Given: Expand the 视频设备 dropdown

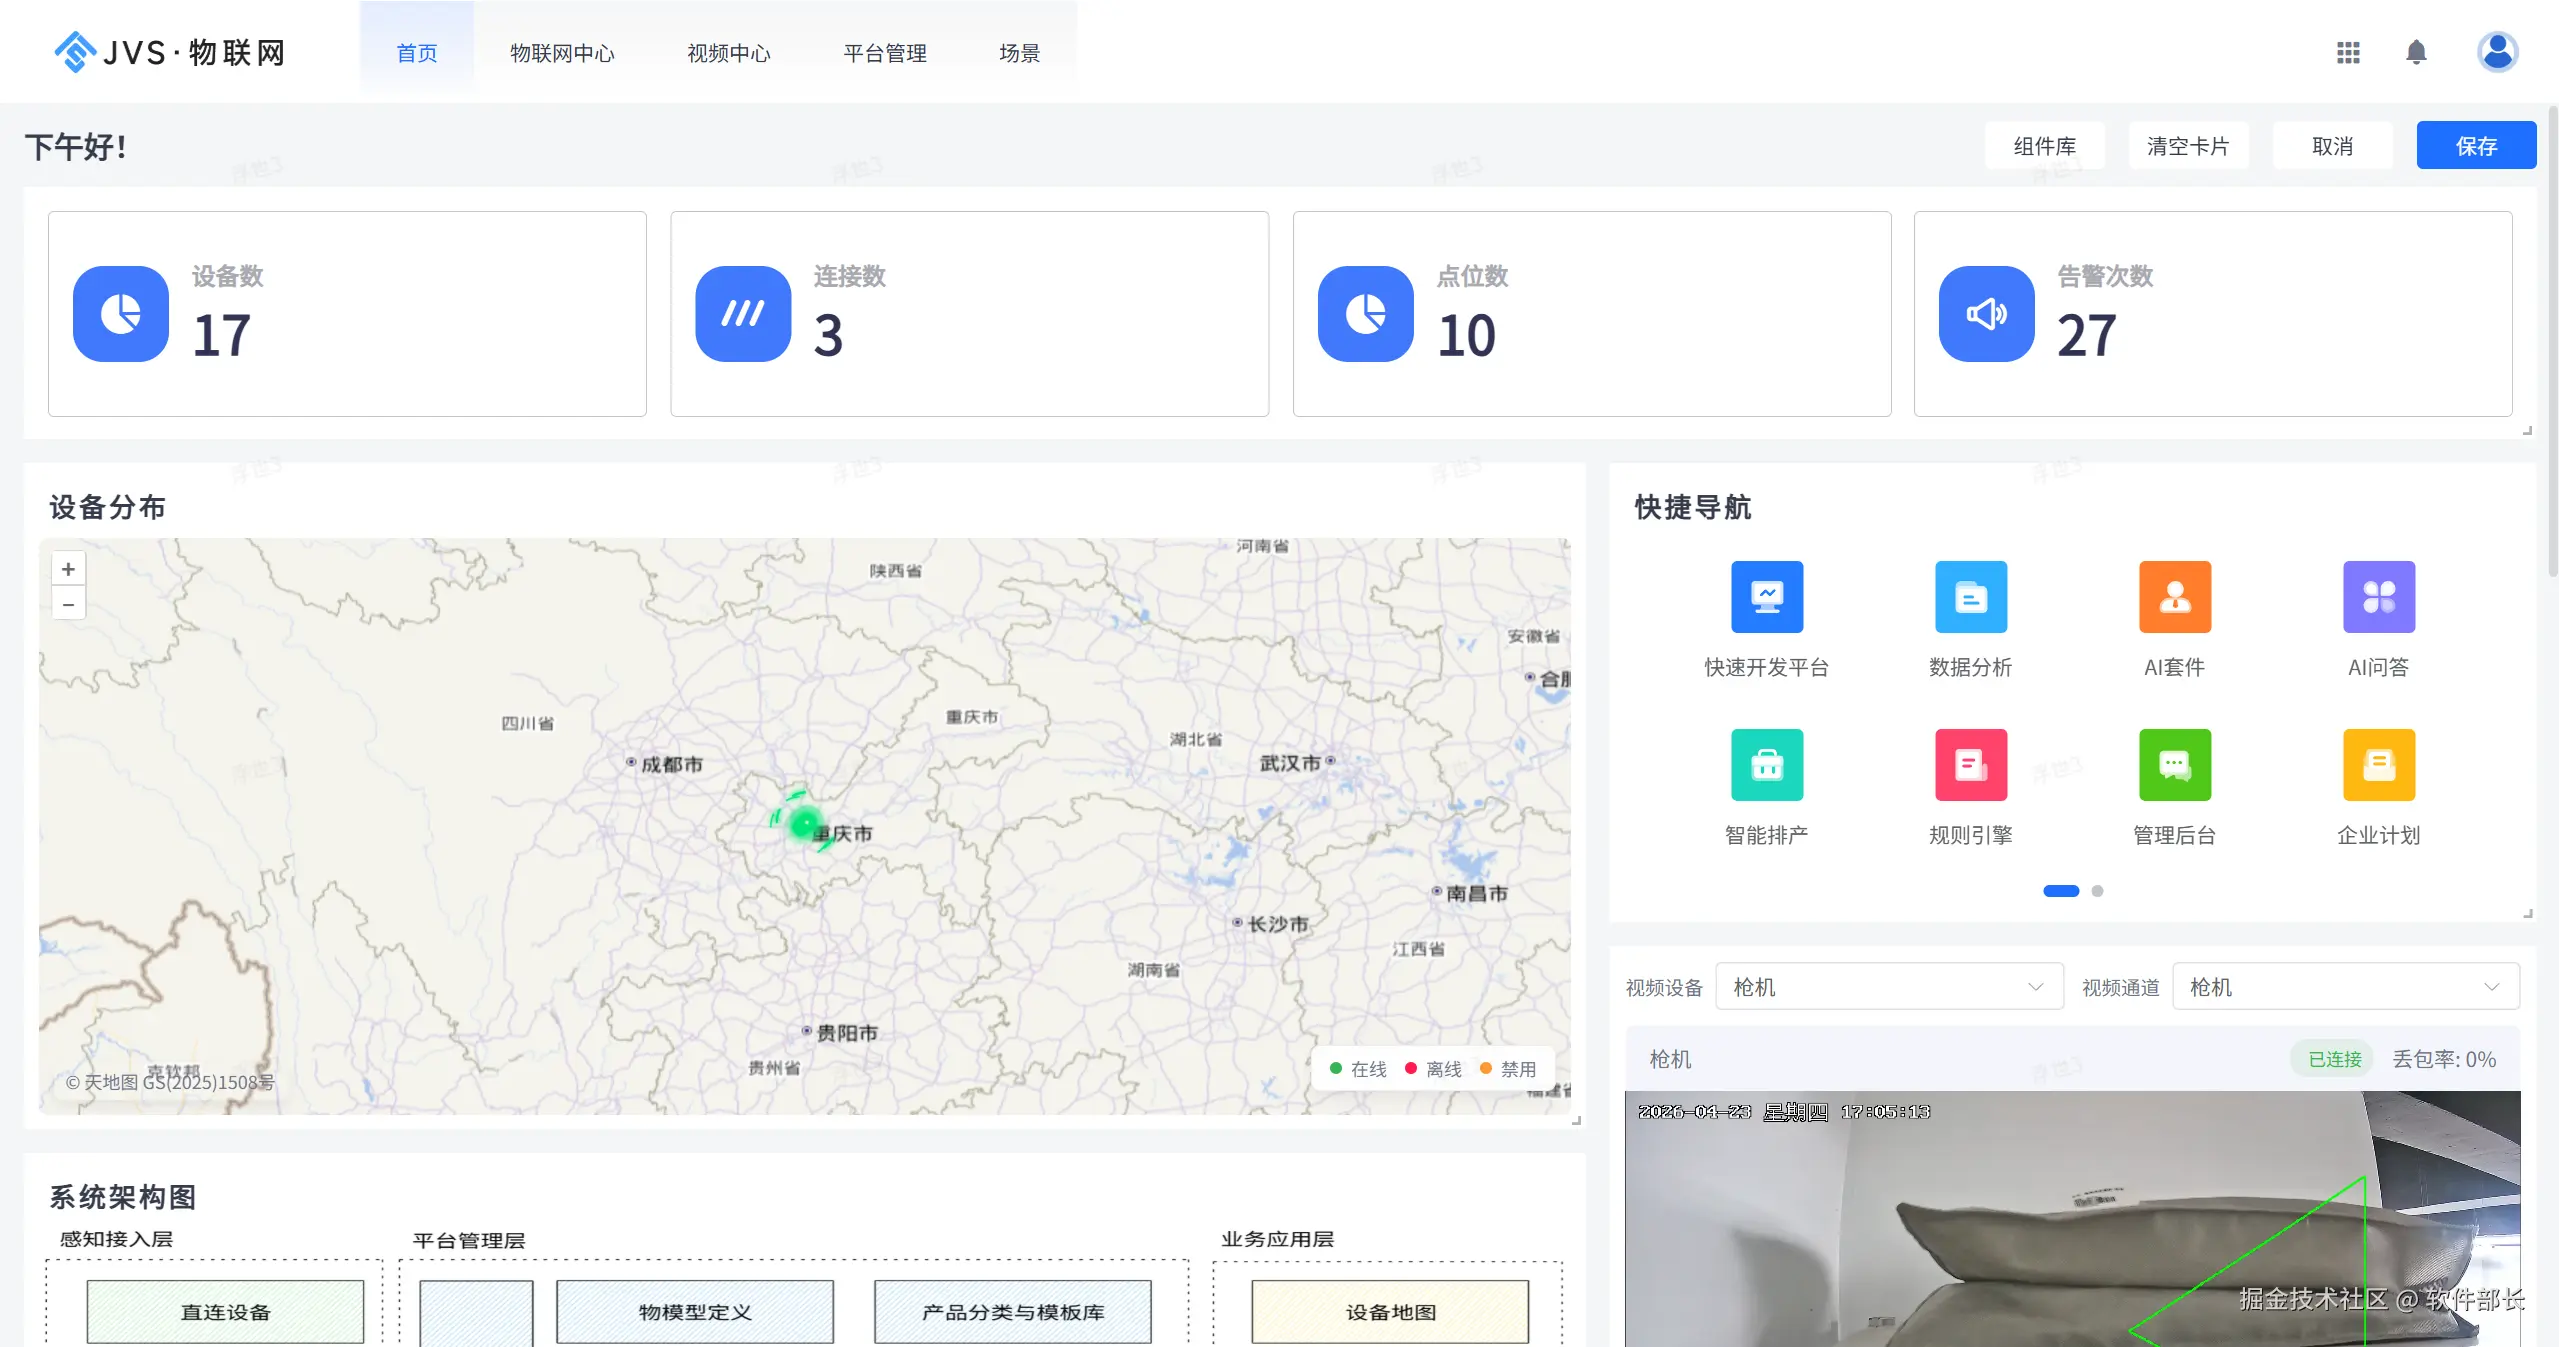Looking at the screenshot, I should click(x=1889, y=987).
